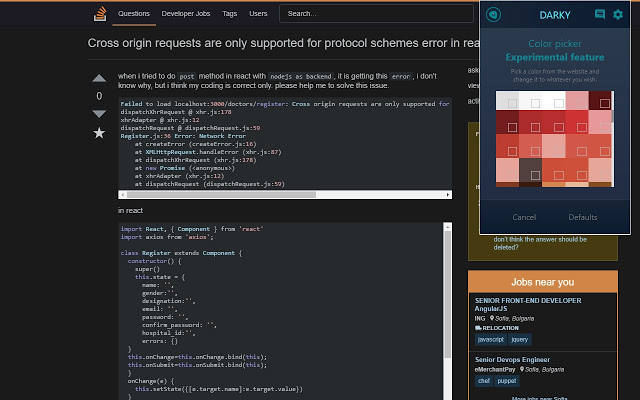The width and height of the screenshot is (640, 400).
Task: Downvote the question with the down arrow
Action: [99, 113]
